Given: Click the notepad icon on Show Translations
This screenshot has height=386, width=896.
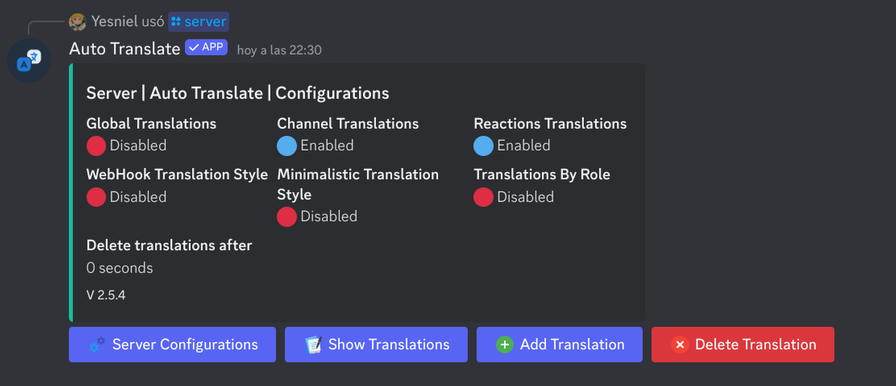Looking at the screenshot, I should click(313, 344).
